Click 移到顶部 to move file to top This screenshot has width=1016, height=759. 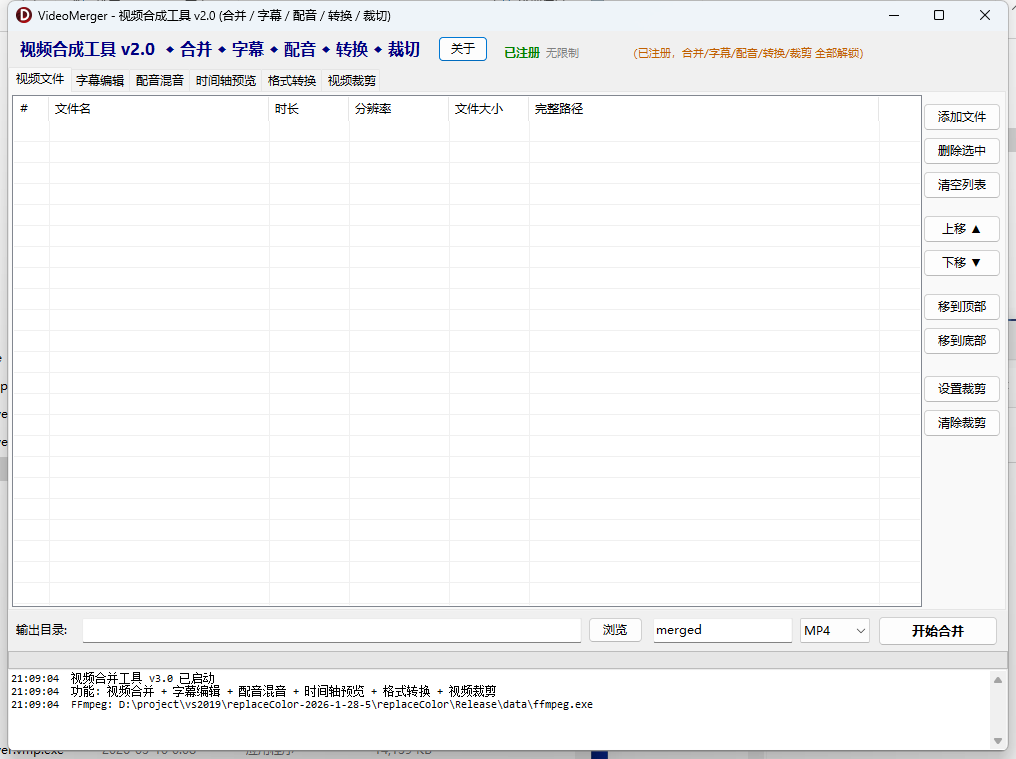click(x=961, y=307)
